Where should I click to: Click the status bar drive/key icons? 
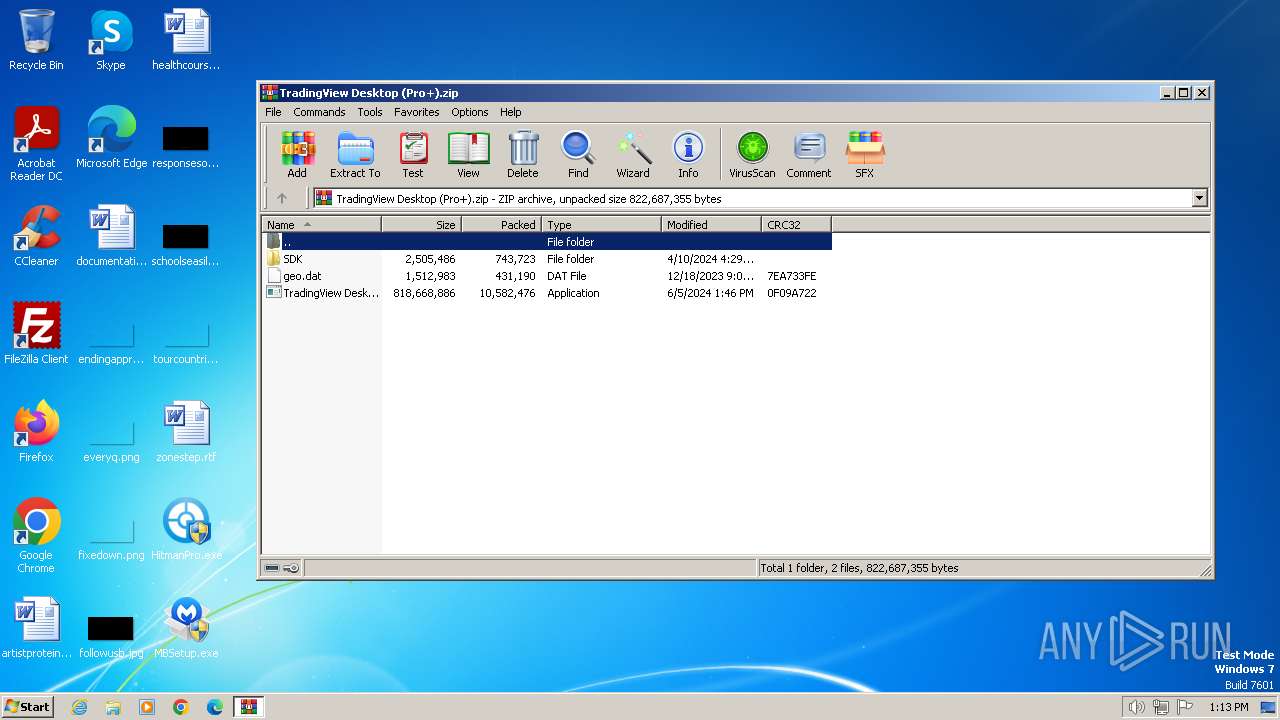coord(281,568)
